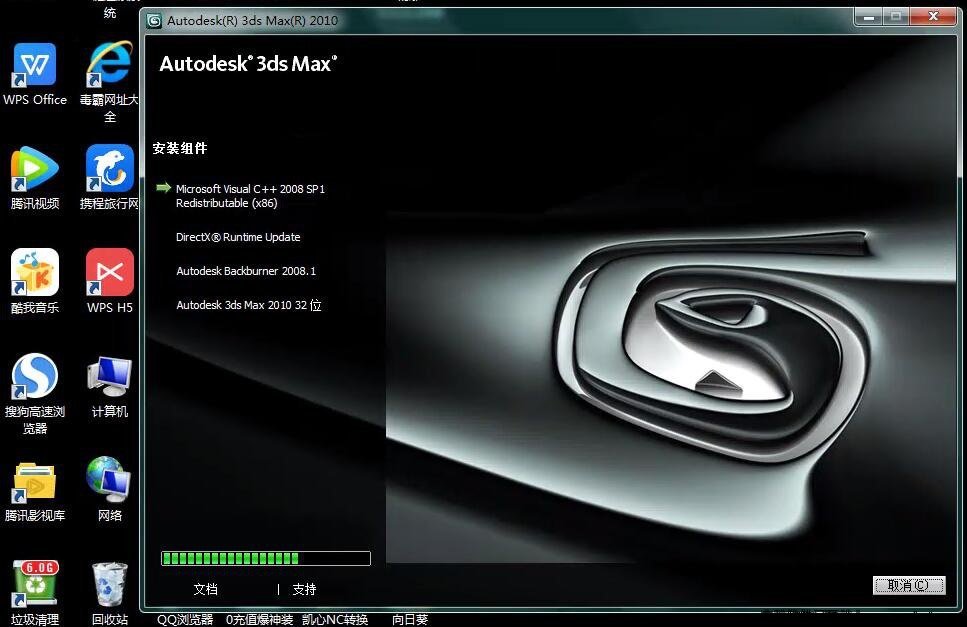Select Microsoft Visual C++ 2008 SP1 Redistributable entry
Viewport: 967px width, 627px height.
pyautogui.click(x=250, y=196)
